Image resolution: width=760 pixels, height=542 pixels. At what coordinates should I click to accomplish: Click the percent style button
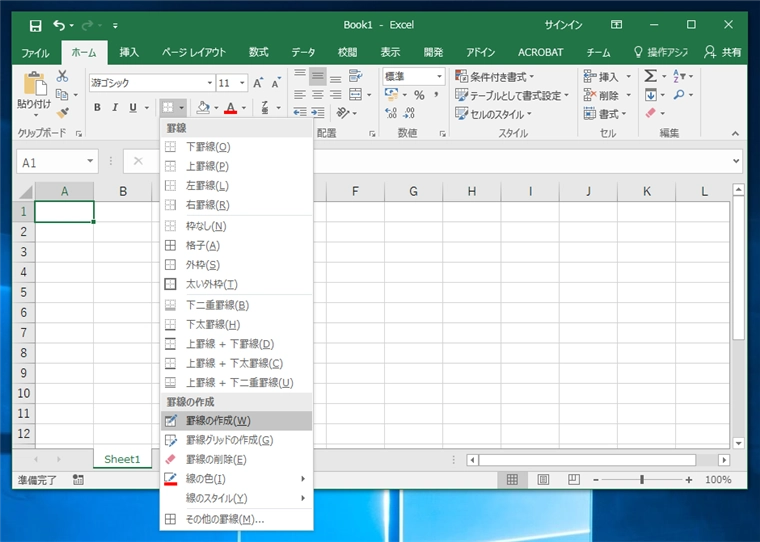point(419,95)
